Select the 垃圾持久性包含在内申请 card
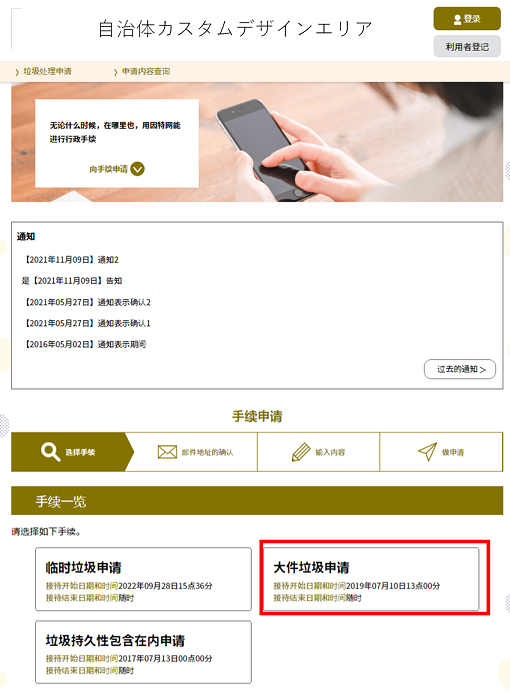 143,652
